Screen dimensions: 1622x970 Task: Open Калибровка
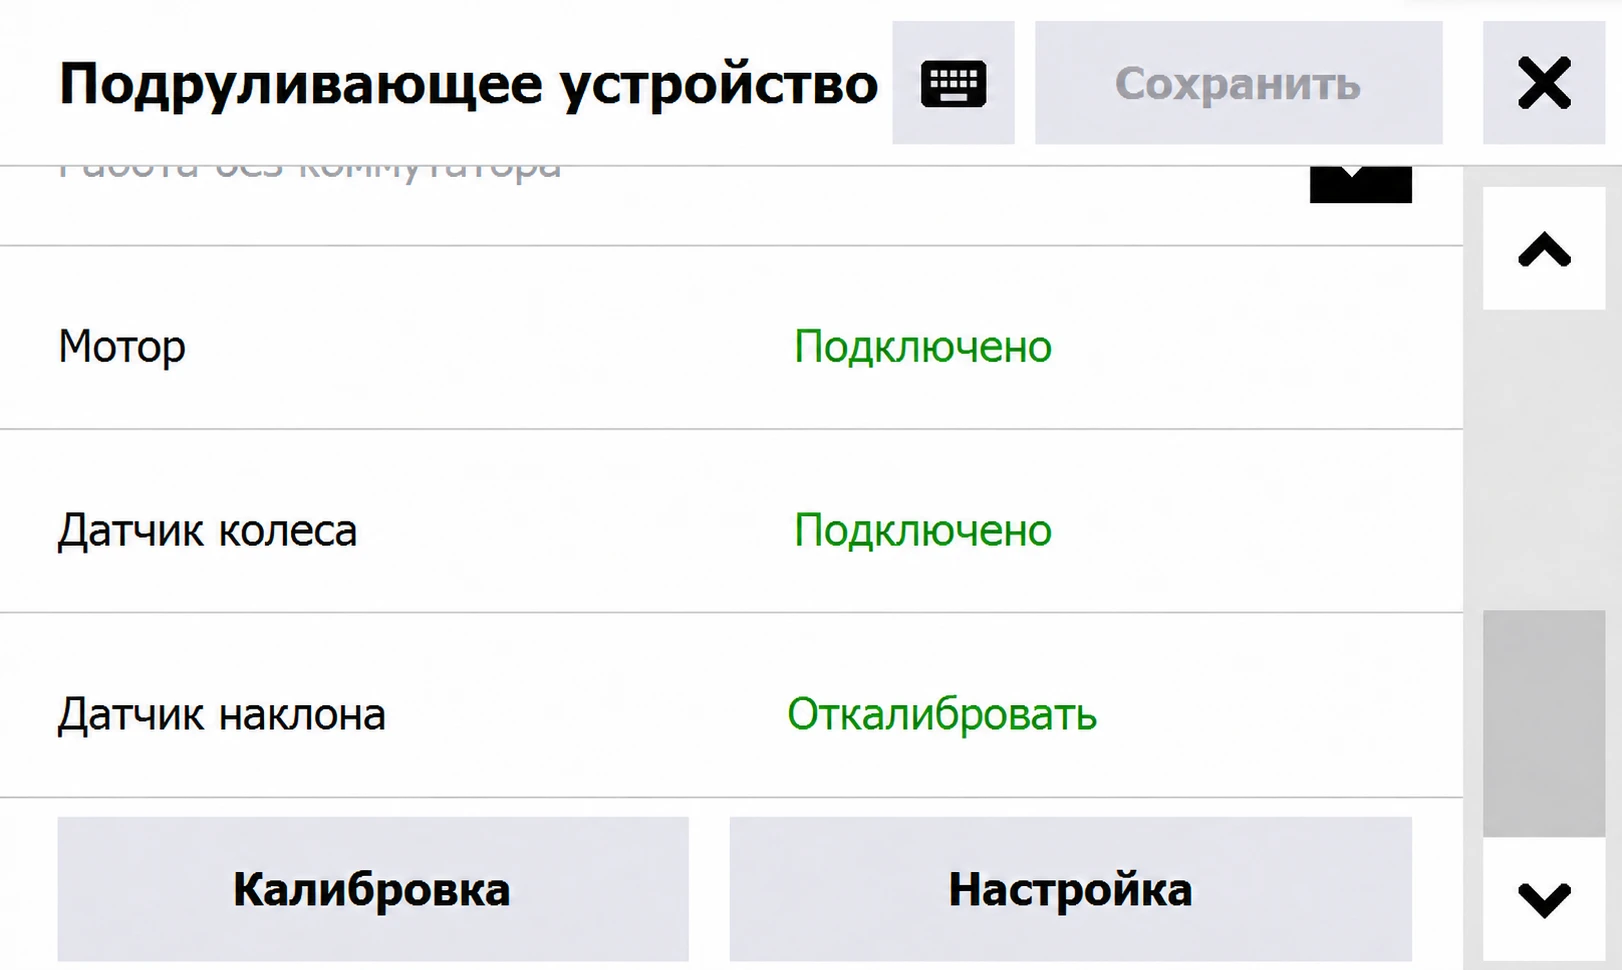coord(373,889)
